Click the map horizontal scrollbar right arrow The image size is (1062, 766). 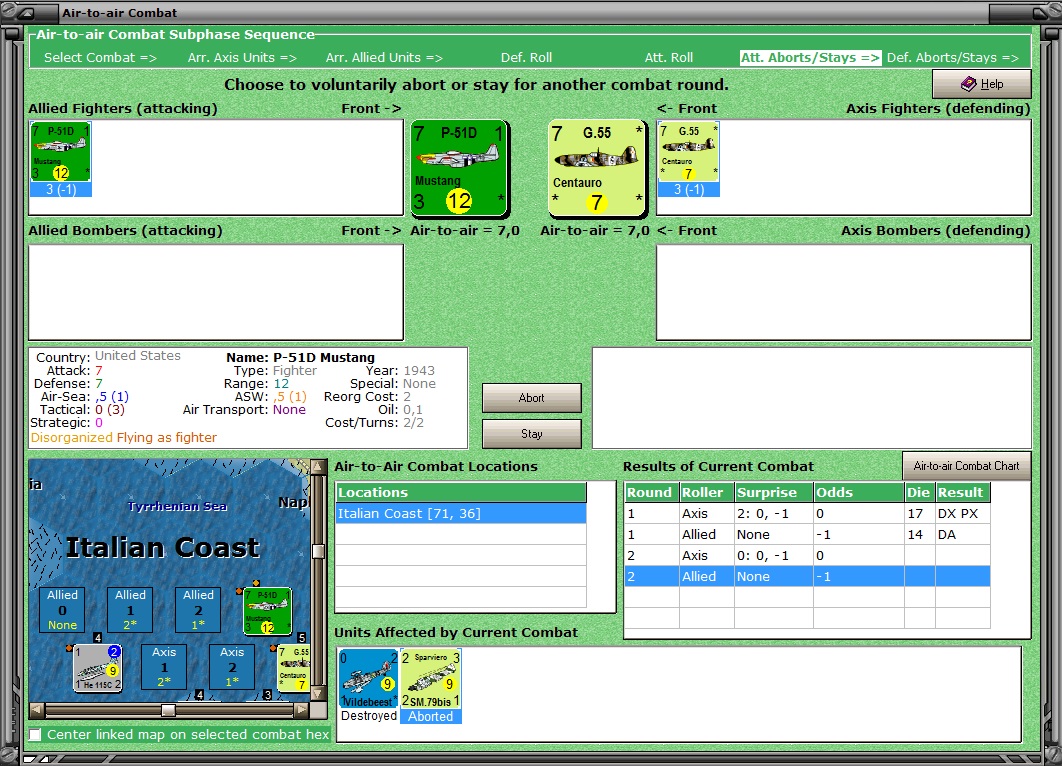click(301, 710)
